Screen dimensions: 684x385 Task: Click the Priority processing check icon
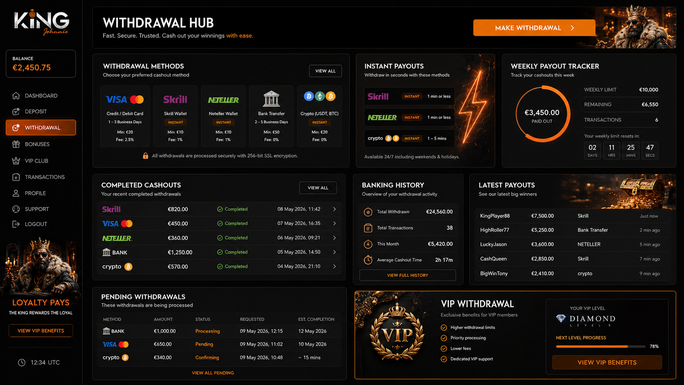coord(444,338)
